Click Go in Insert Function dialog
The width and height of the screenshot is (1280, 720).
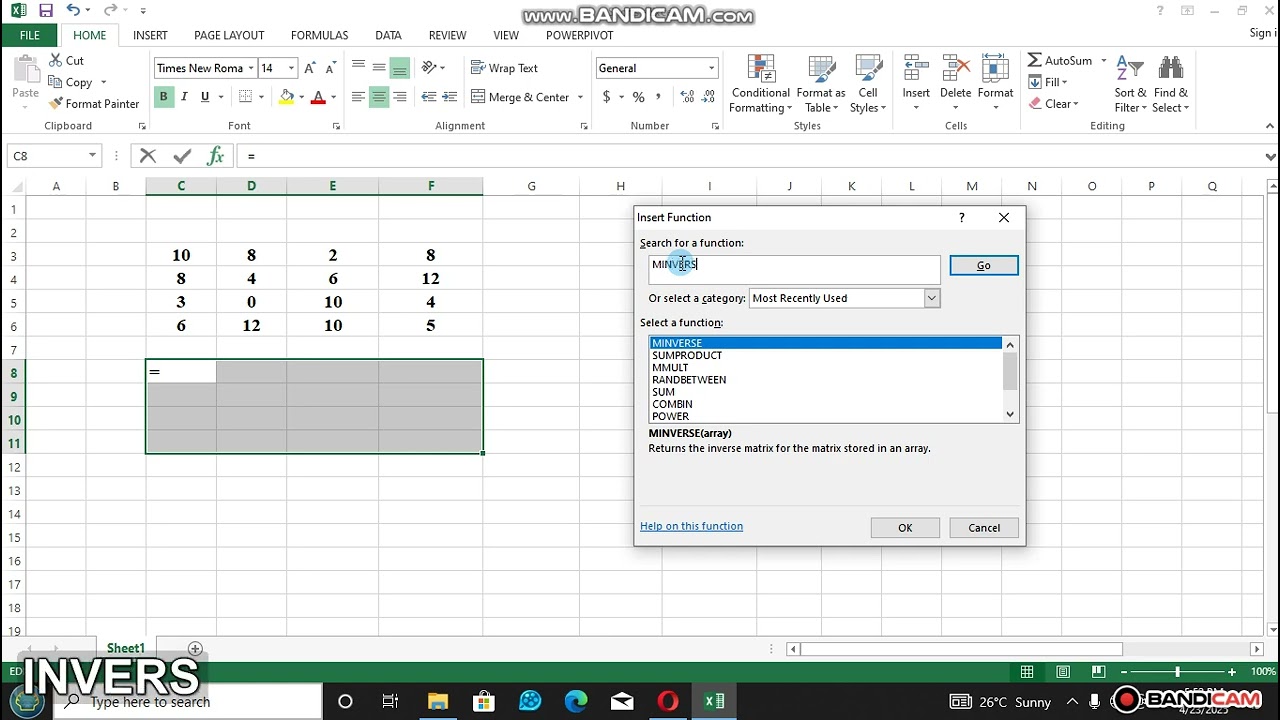pyautogui.click(x=984, y=265)
